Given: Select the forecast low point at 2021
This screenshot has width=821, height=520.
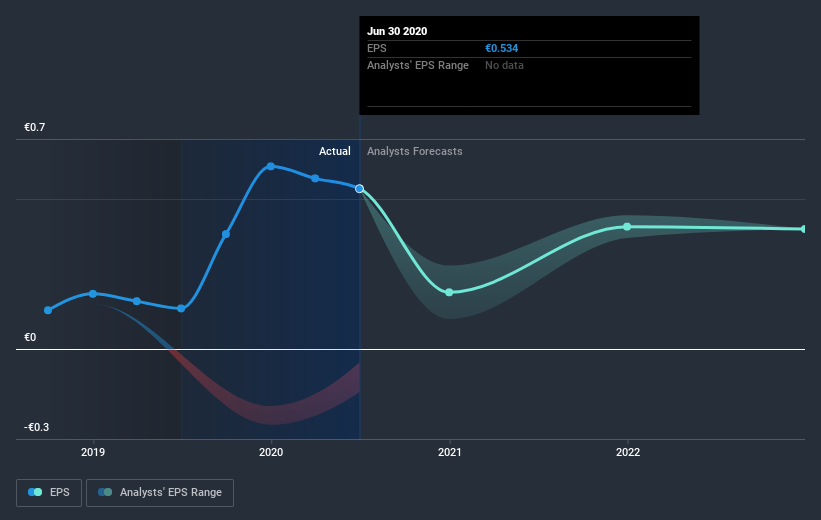Looking at the screenshot, I should [x=449, y=292].
